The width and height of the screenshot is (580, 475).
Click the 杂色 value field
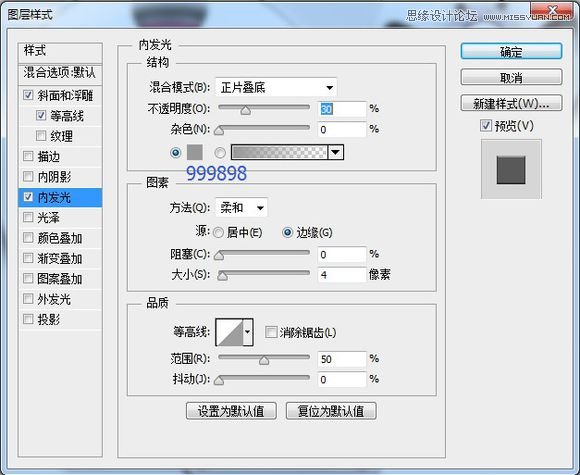point(342,129)
